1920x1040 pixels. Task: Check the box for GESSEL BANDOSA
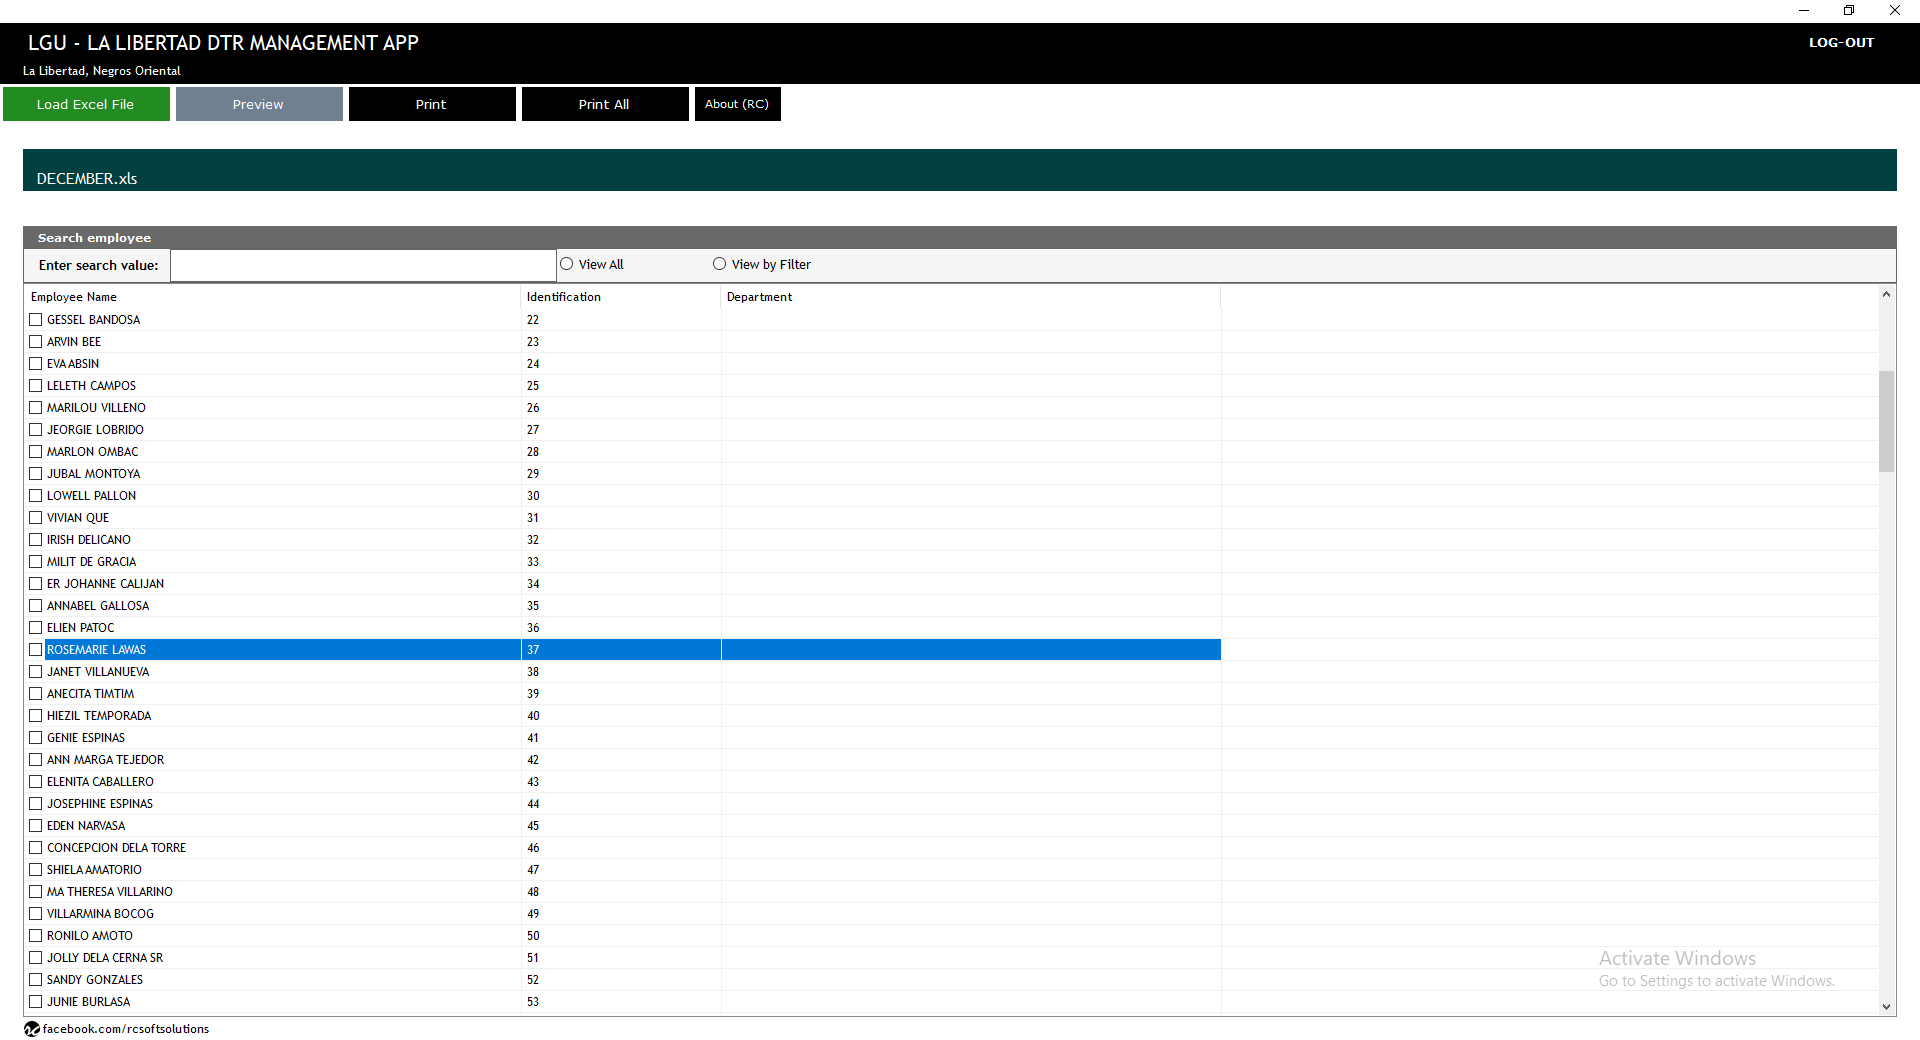click(36, 320)
